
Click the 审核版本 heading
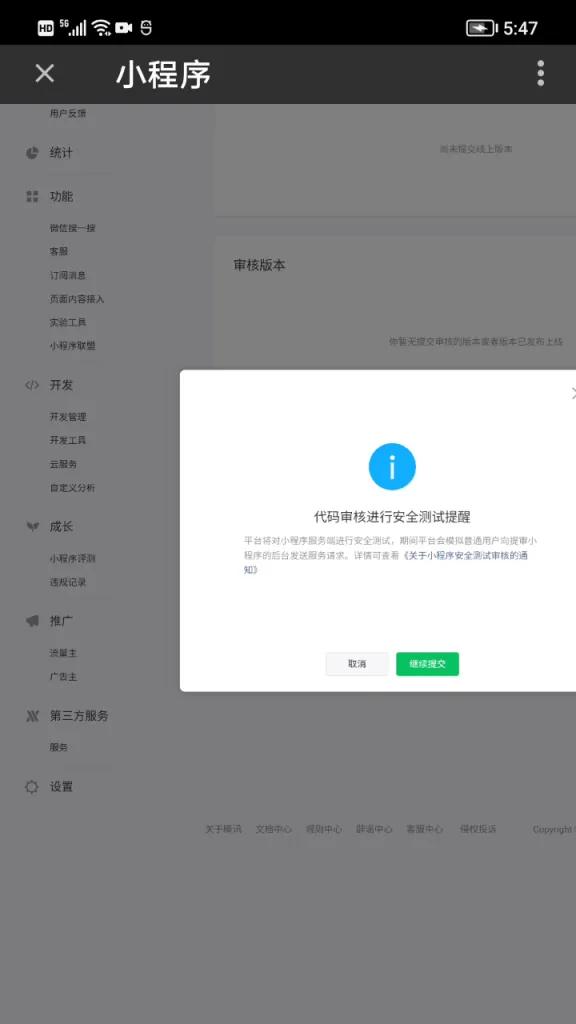[259, 265]
